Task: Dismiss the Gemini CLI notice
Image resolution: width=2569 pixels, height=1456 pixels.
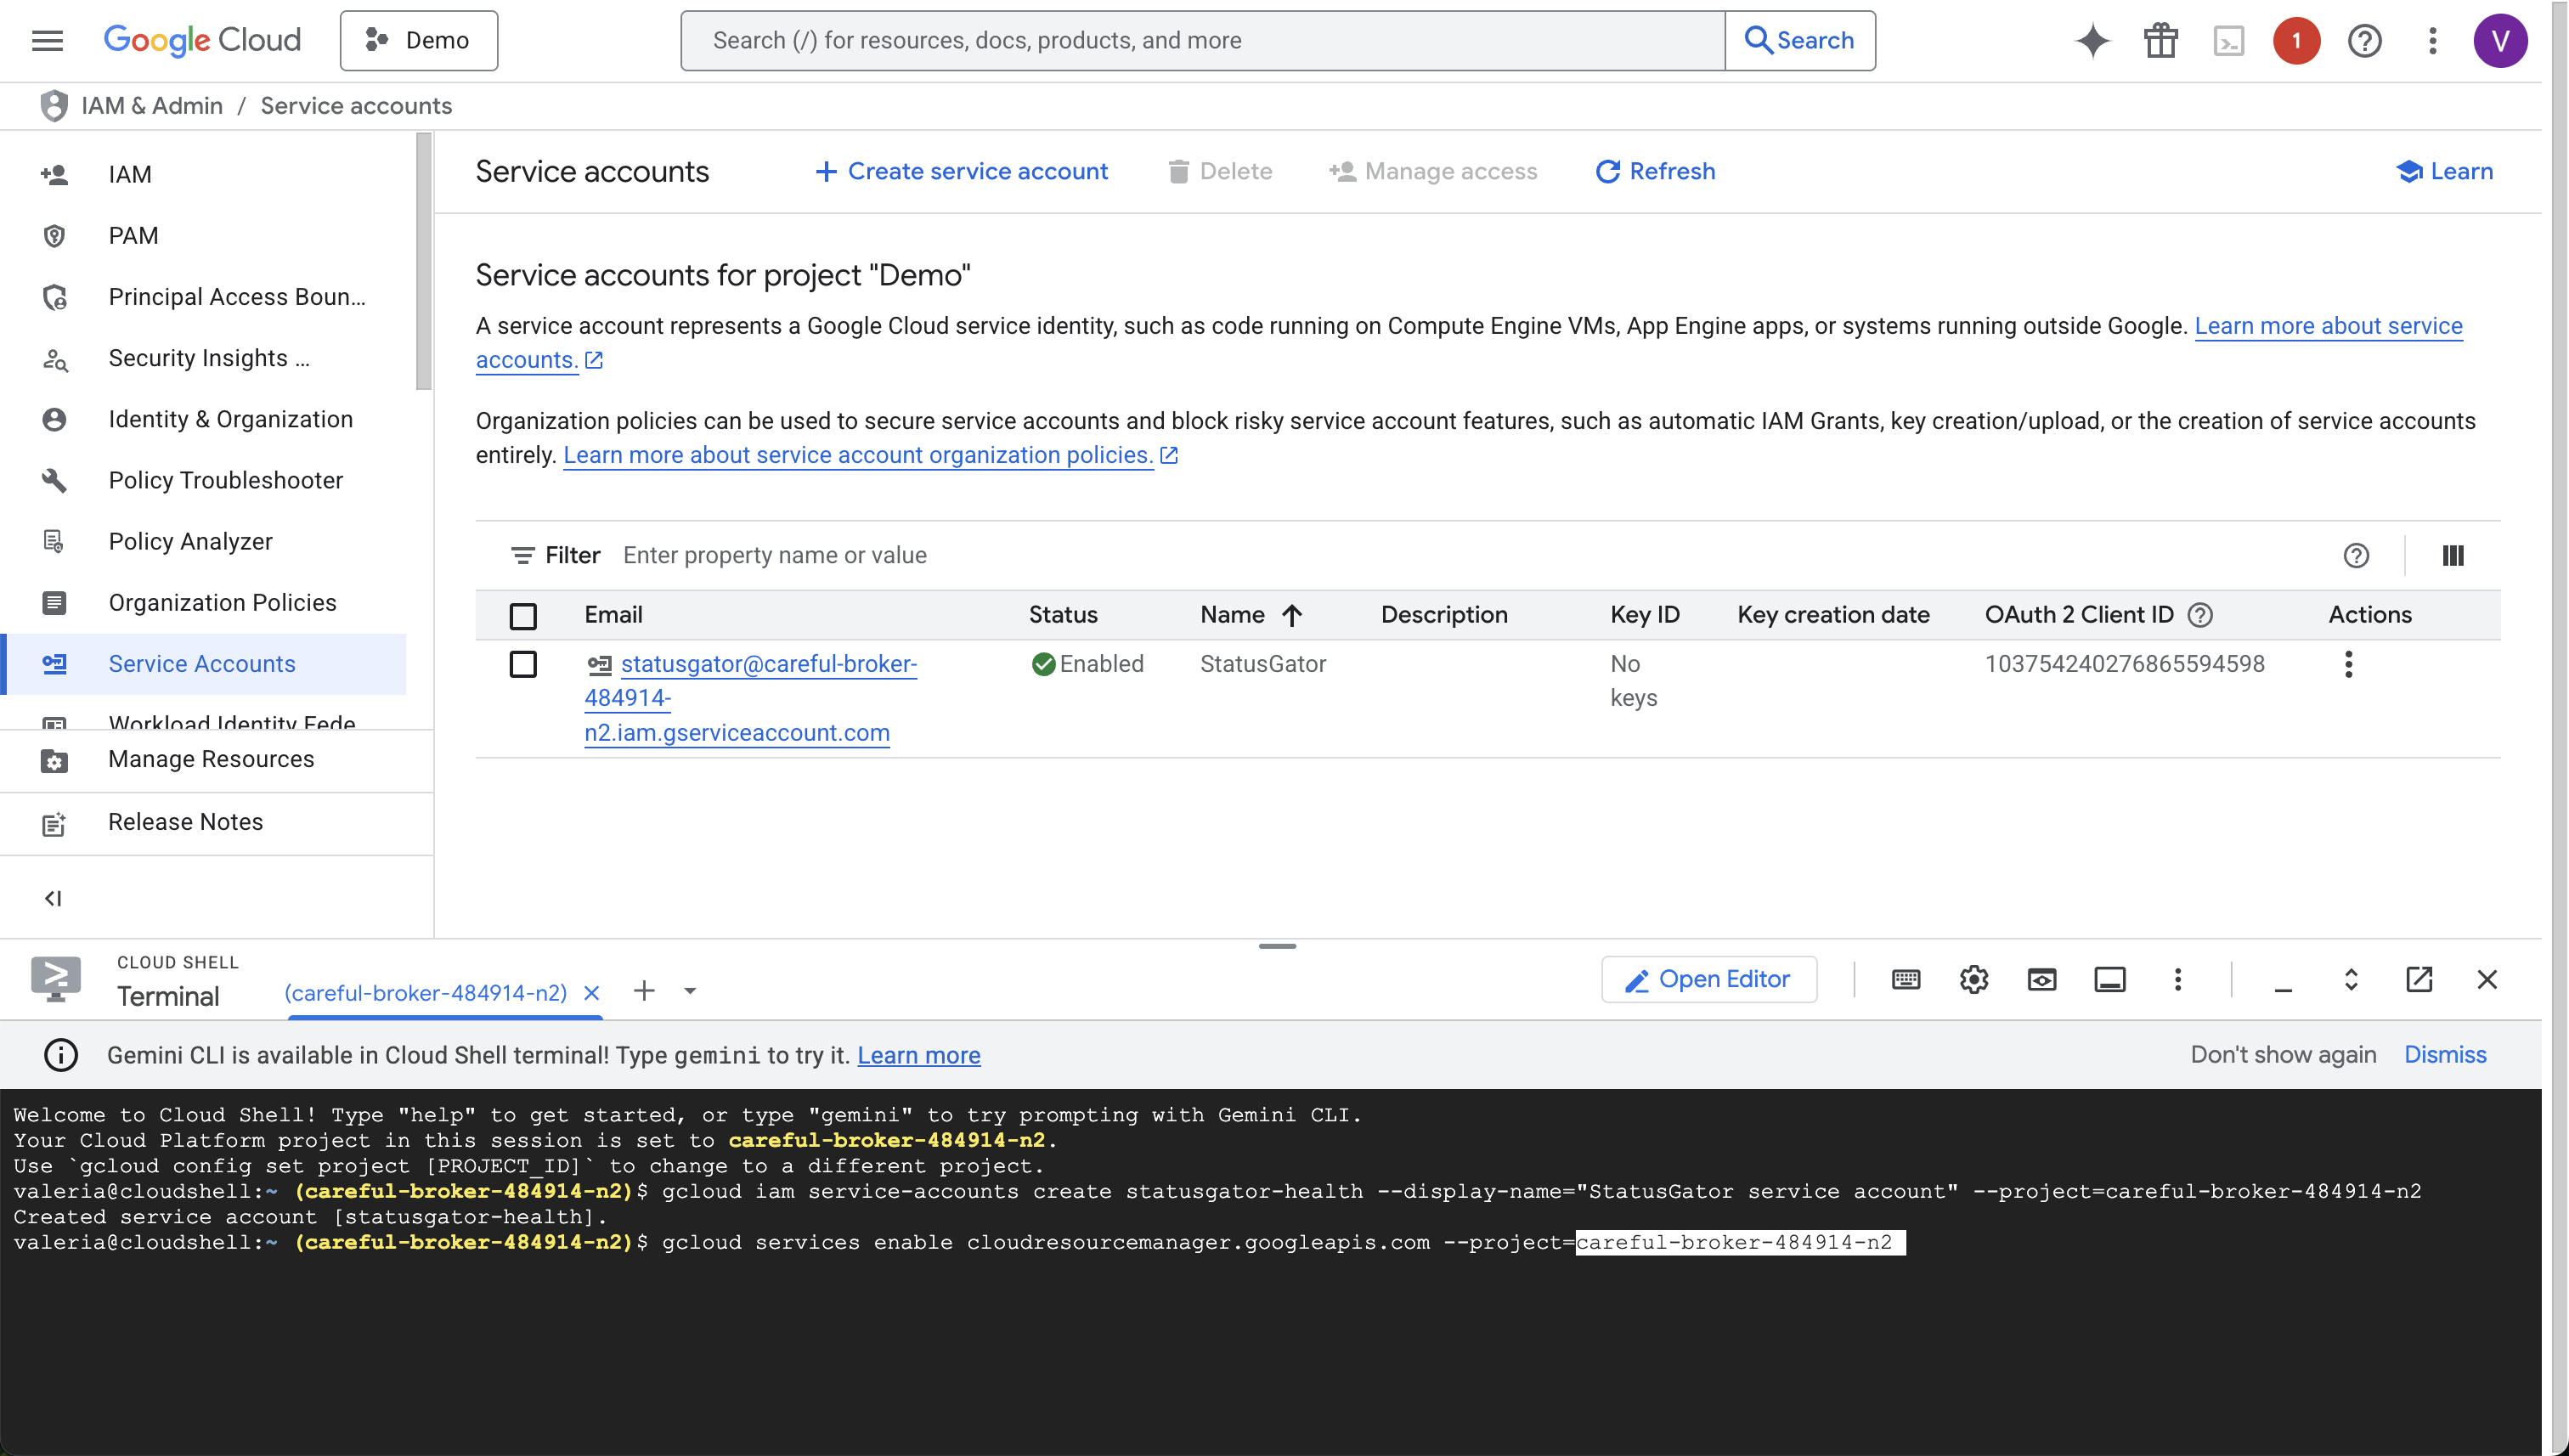Action: pos(2444,1054)
